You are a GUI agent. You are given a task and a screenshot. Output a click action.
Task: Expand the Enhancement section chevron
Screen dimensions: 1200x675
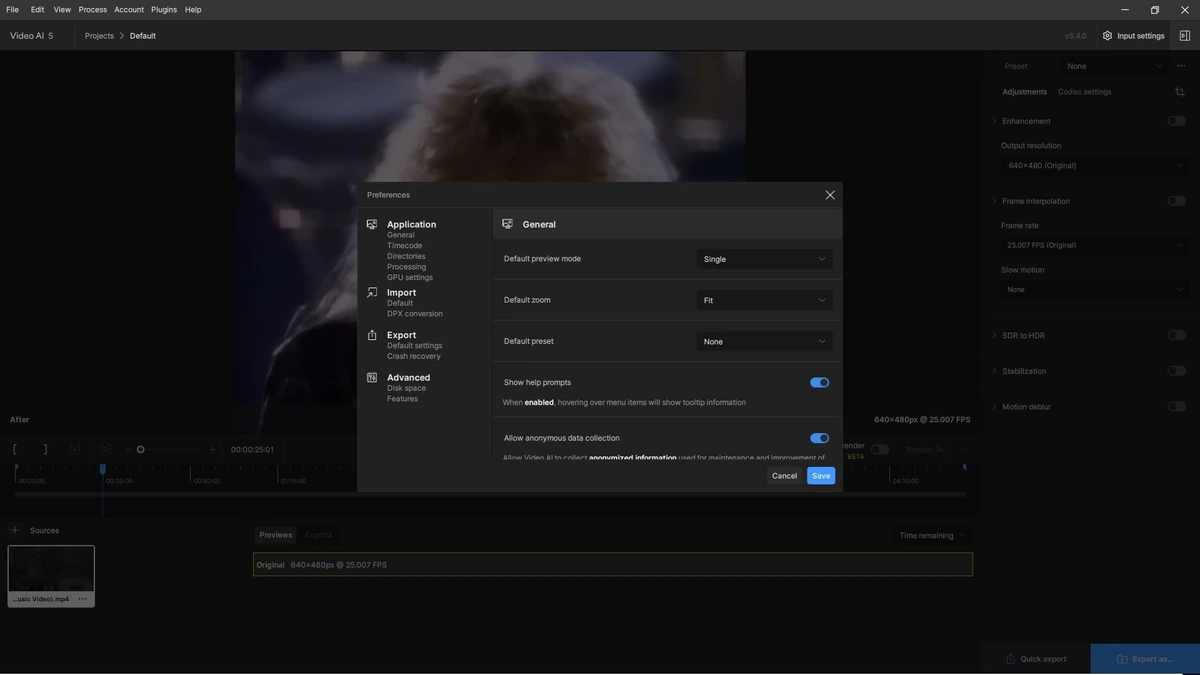tap(994, 121)
